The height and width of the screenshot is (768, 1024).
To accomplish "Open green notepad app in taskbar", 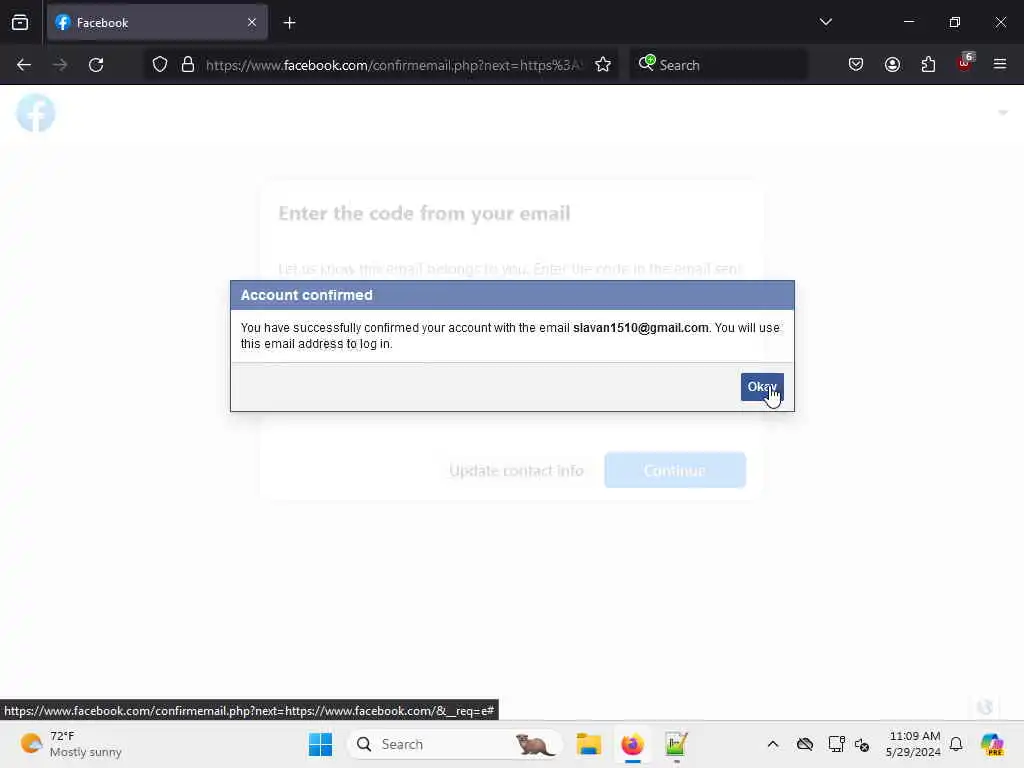I will pos(676,744).
